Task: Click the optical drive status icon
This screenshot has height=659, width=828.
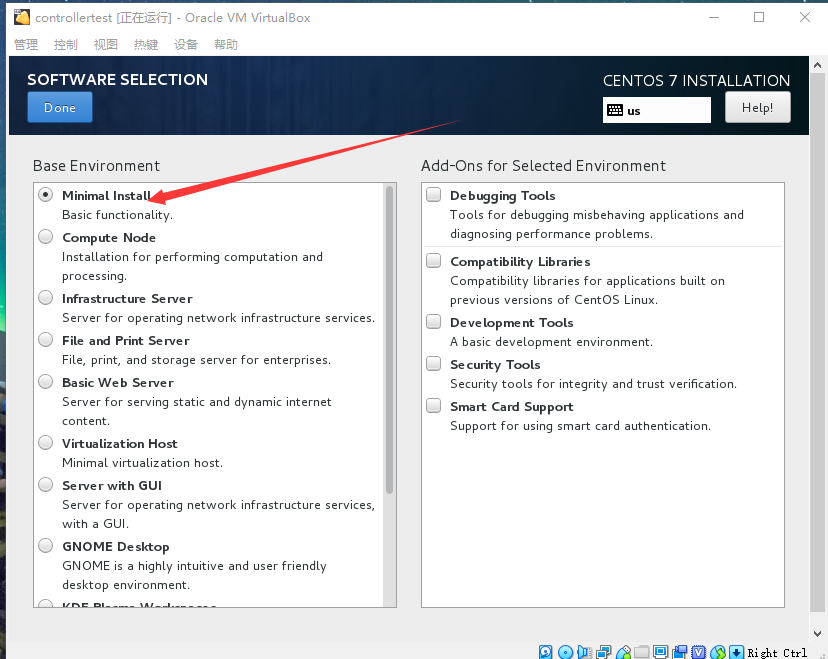Action: [x=565, y=652]
